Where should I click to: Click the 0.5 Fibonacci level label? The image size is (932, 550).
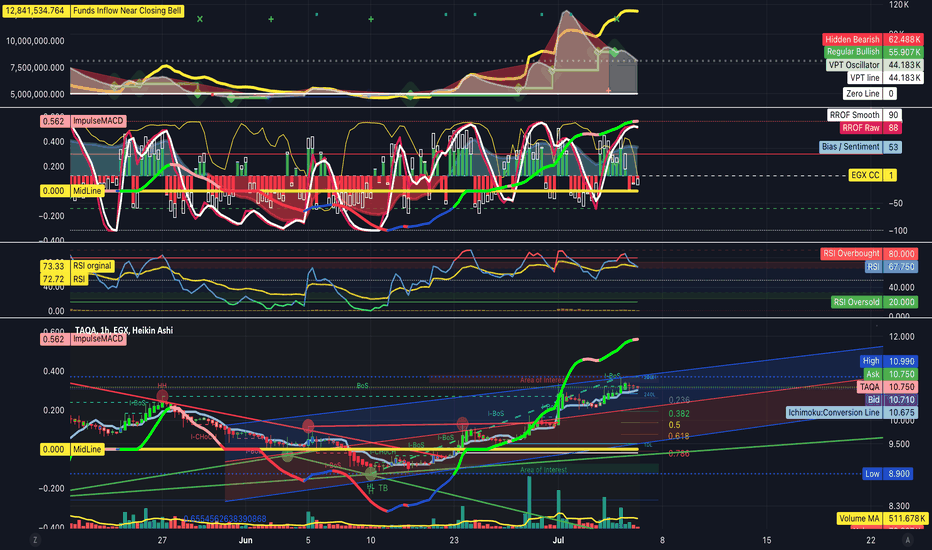[674, 425]
